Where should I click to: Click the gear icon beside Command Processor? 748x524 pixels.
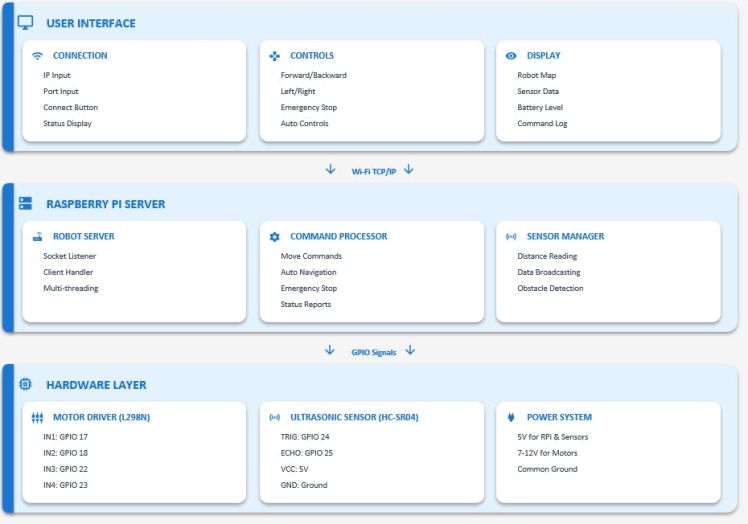pos(274,237)
